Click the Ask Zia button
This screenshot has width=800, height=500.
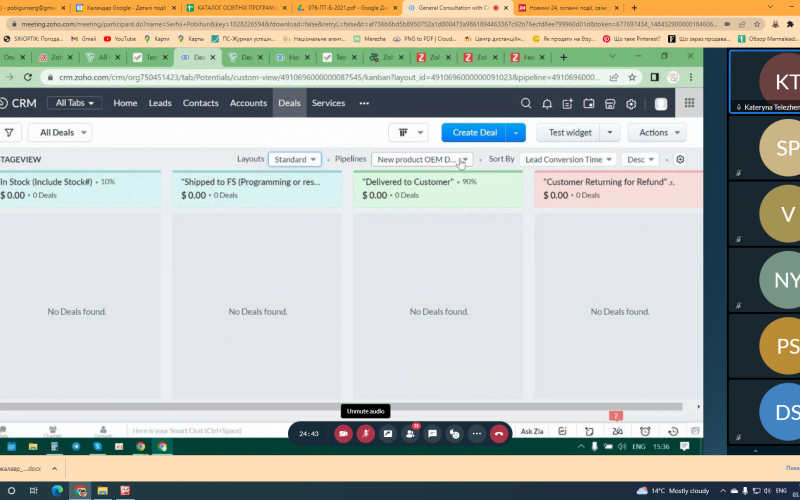pyautogui.click(x=532, y=431)
